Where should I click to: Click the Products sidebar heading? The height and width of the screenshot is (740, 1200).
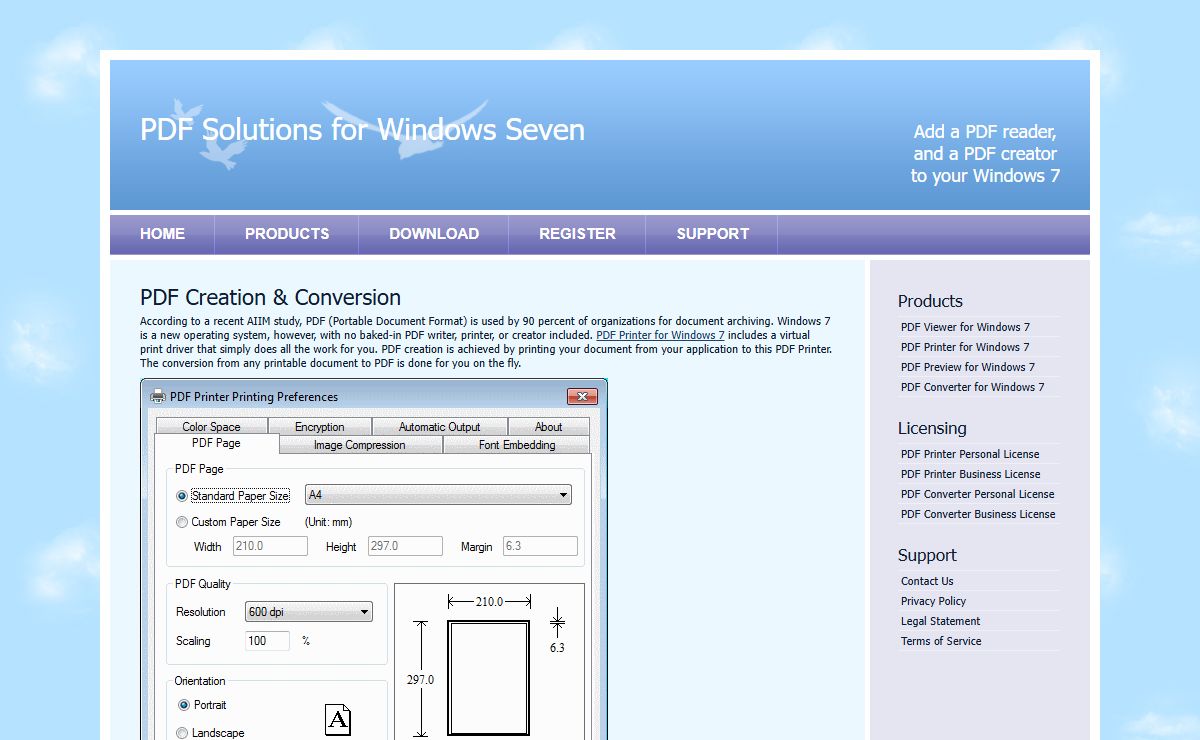click(930, 301)
